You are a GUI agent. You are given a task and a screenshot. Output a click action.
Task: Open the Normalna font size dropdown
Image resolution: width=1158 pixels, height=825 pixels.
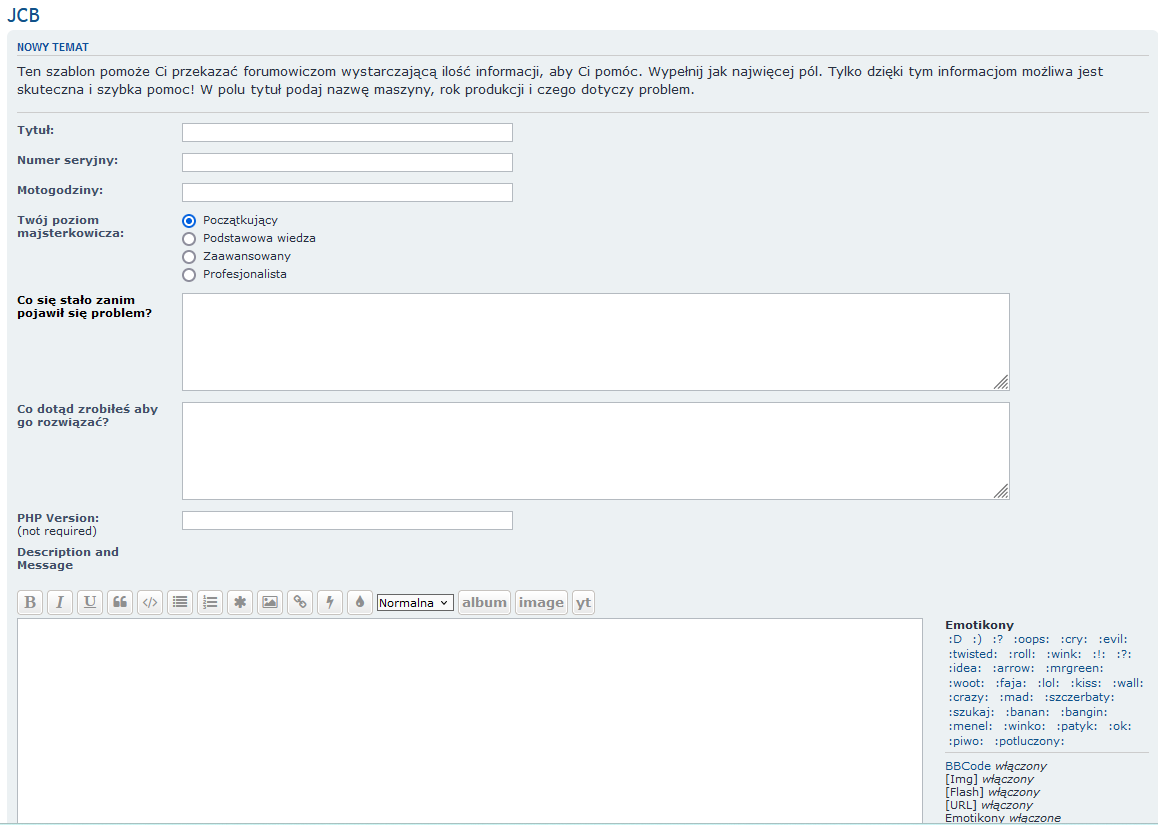(x=415, y=603)
